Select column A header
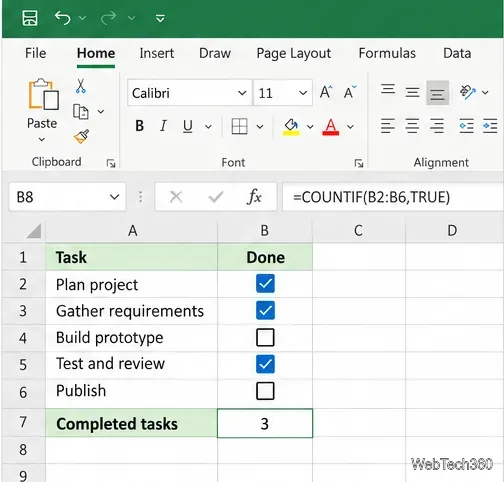This screenshot has width=504, height=482. click(x=132, y=231)
